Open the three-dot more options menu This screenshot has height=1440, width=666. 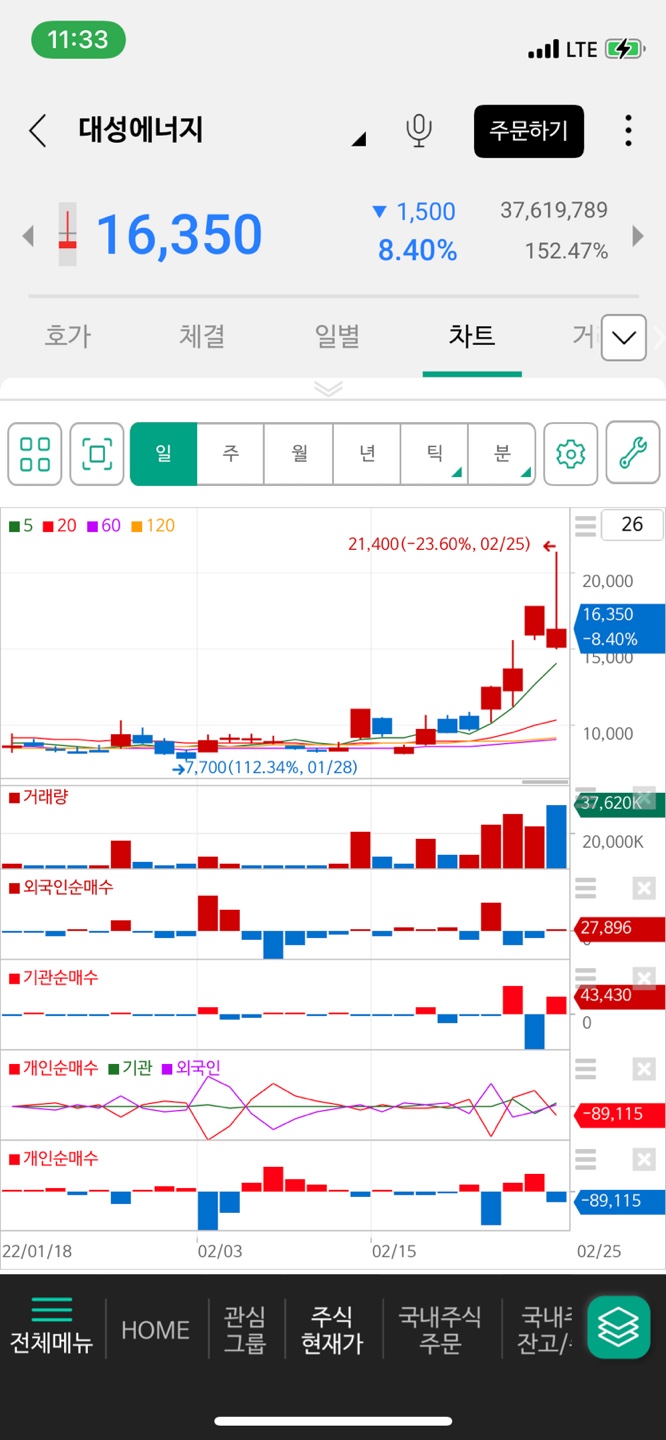(x=628, y=131)
